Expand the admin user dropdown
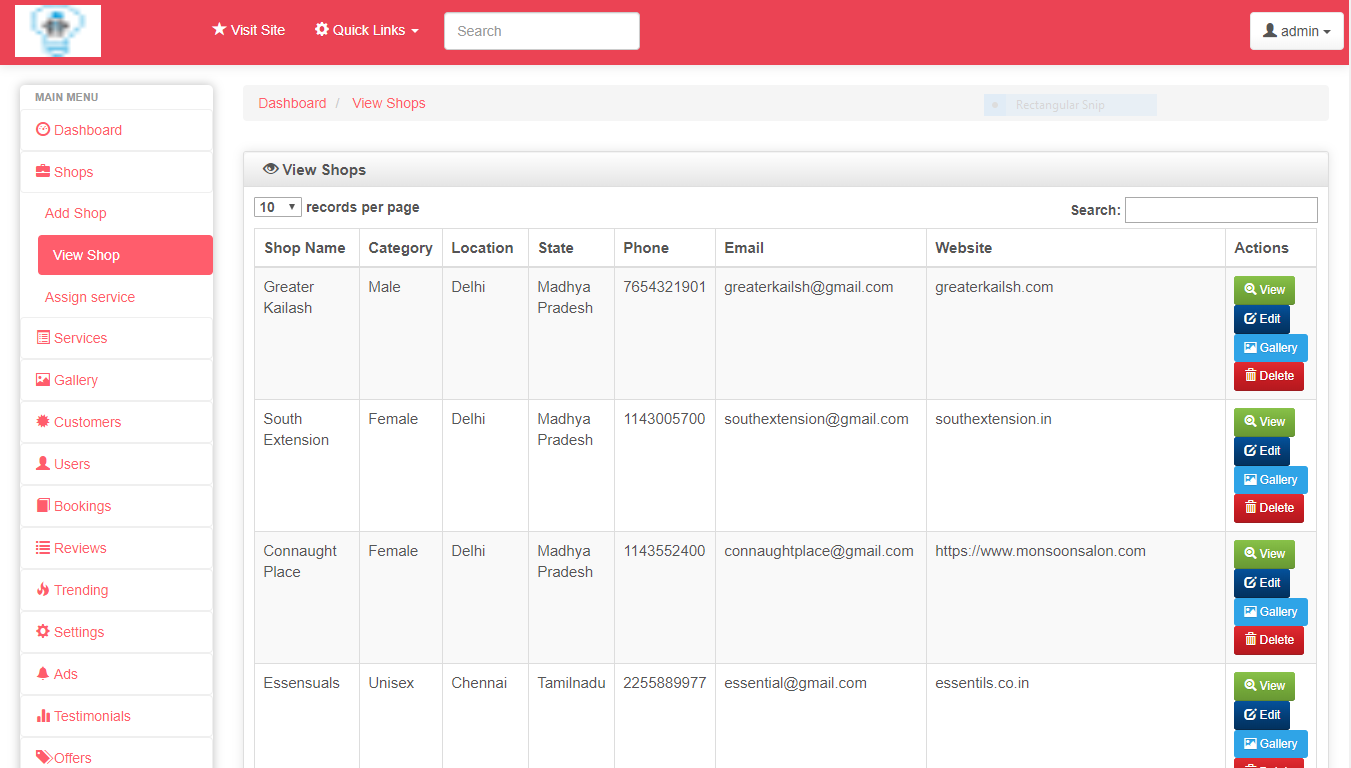Image resolution: width=1351 pixels, height=768 pixels. click(1296, 31)
